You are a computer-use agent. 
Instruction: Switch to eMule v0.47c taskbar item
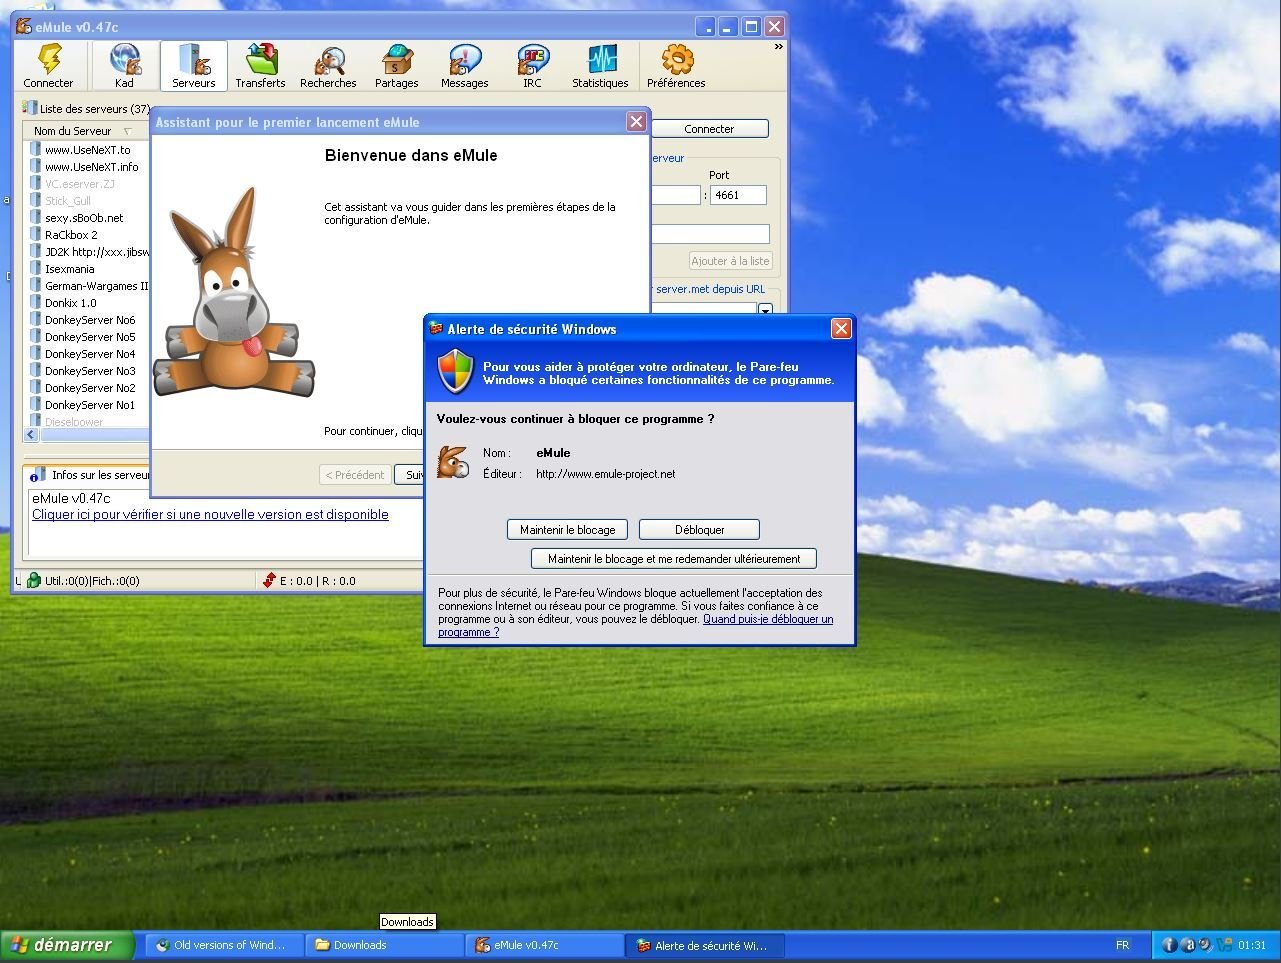tap(543, 945)
